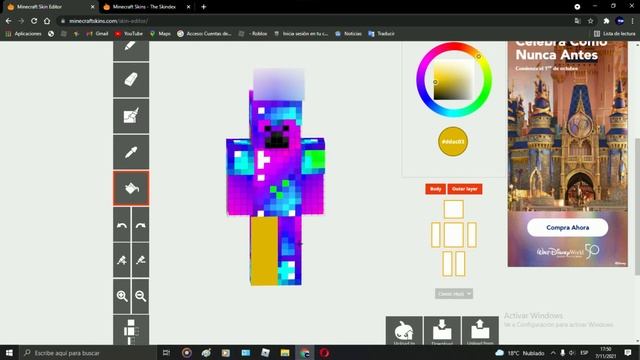
Task: Click the current yellow color swatch
Action: point(453,142)
